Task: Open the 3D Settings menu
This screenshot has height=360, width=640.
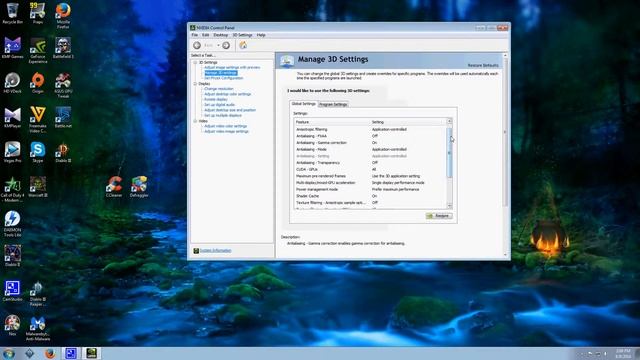Action: pyautogui.click(x=242, y=35)
